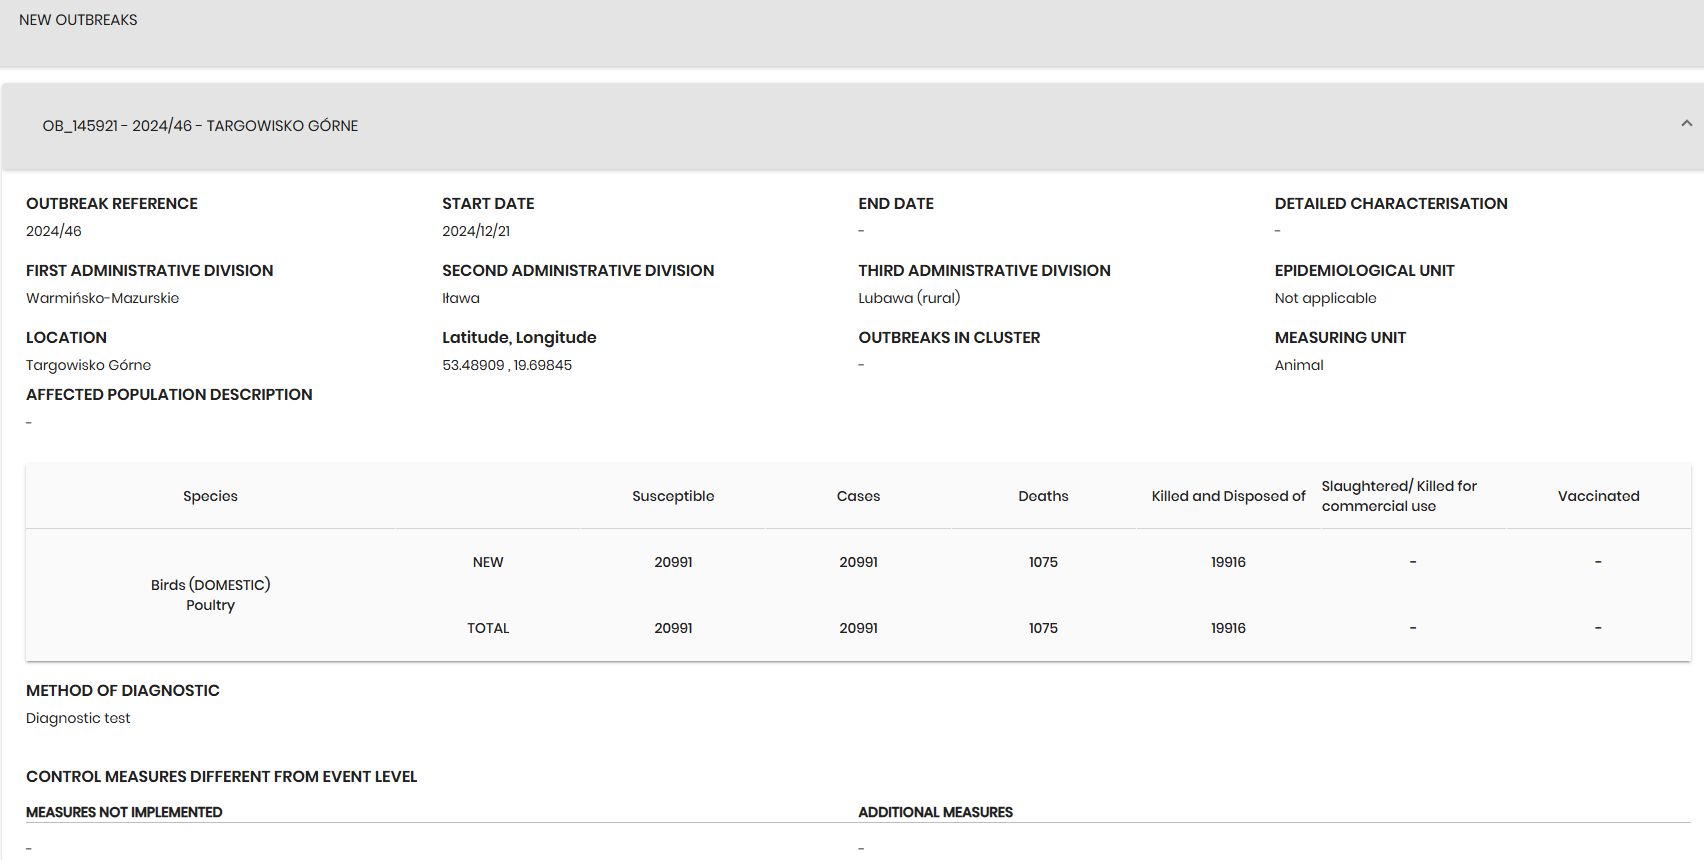The height and width of the screenshot is (860, 1704).
Task: Click the Diagnostic test method text
Action: click(x=78, y=718)
